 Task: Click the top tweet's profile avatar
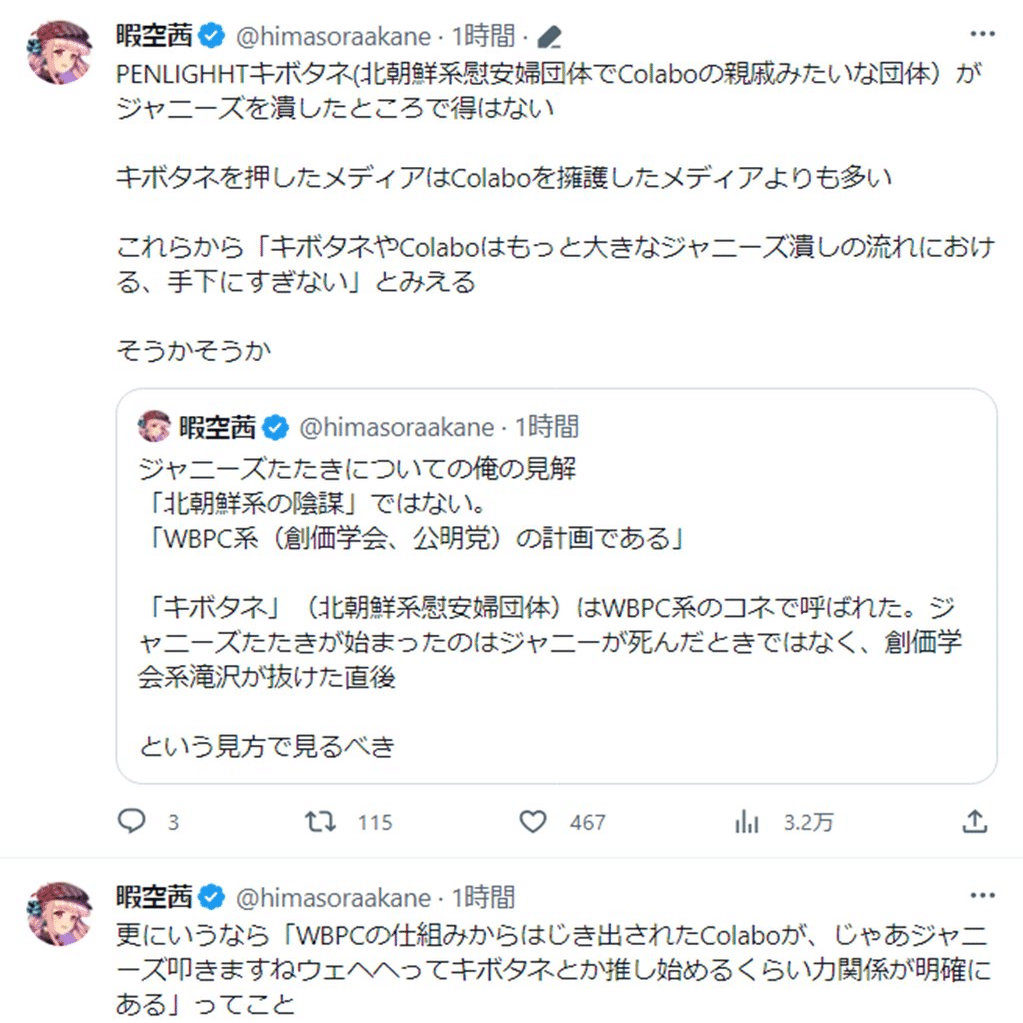tap(61, 52)
